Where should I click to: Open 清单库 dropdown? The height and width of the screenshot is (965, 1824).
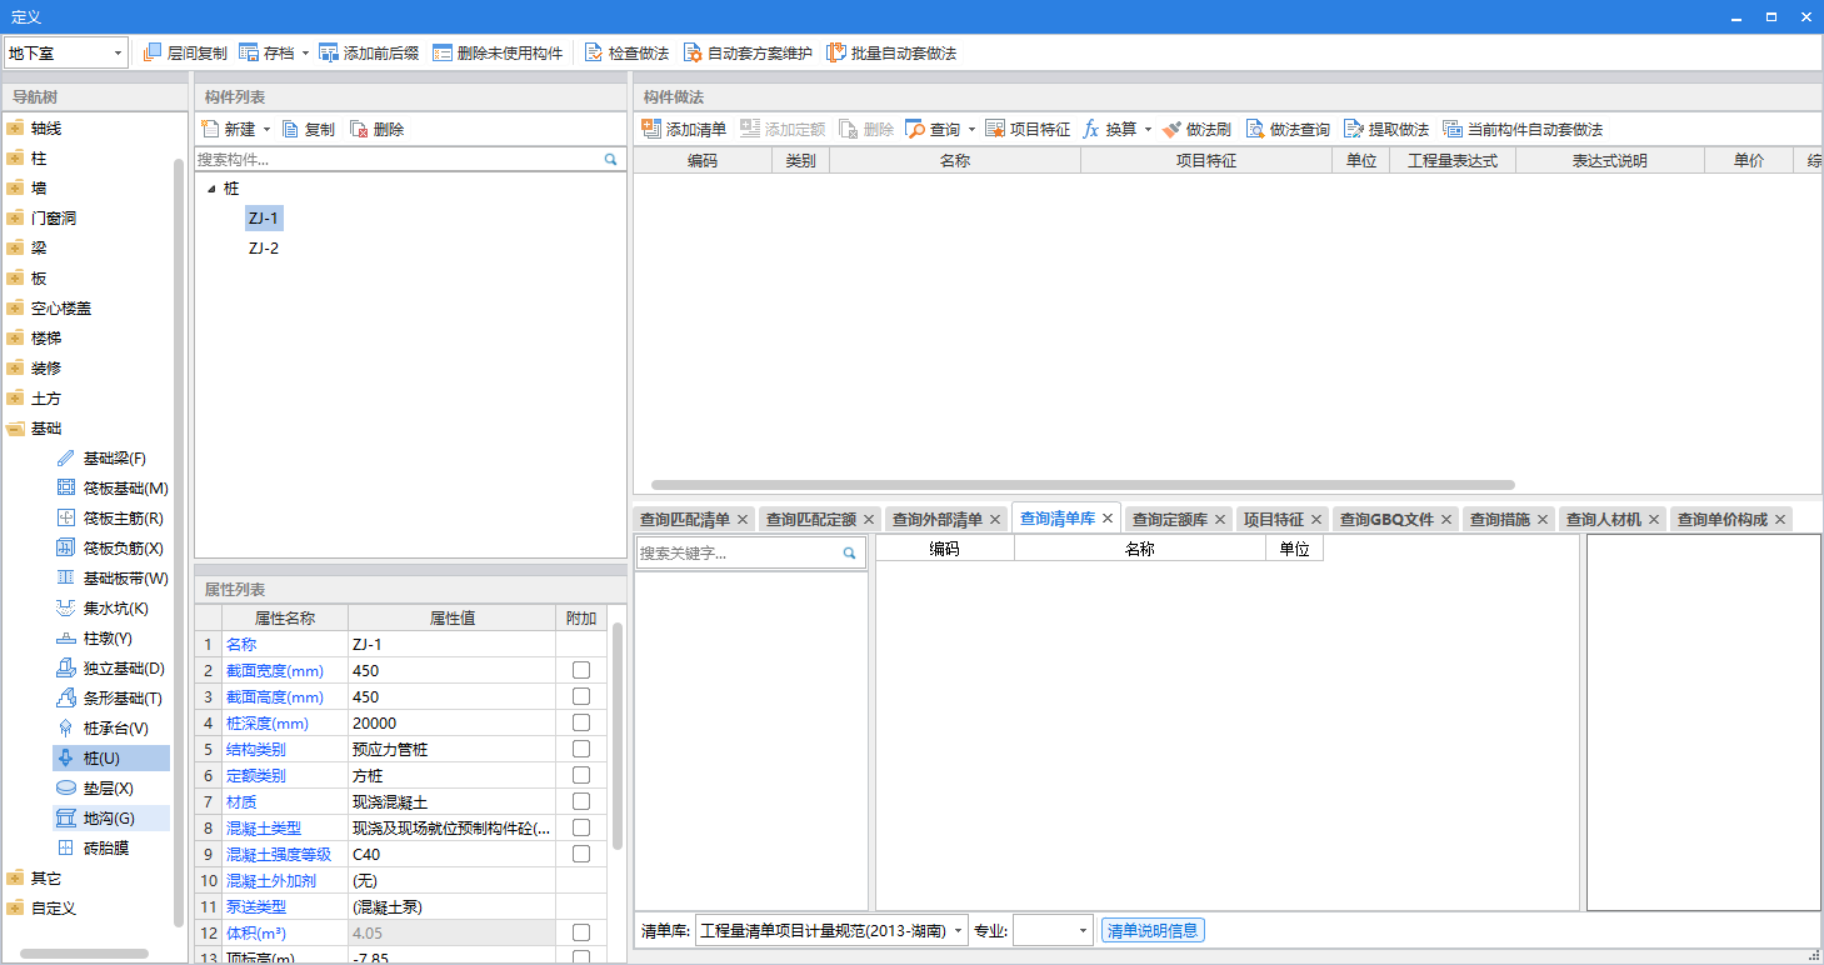click(x=957, y=931)
